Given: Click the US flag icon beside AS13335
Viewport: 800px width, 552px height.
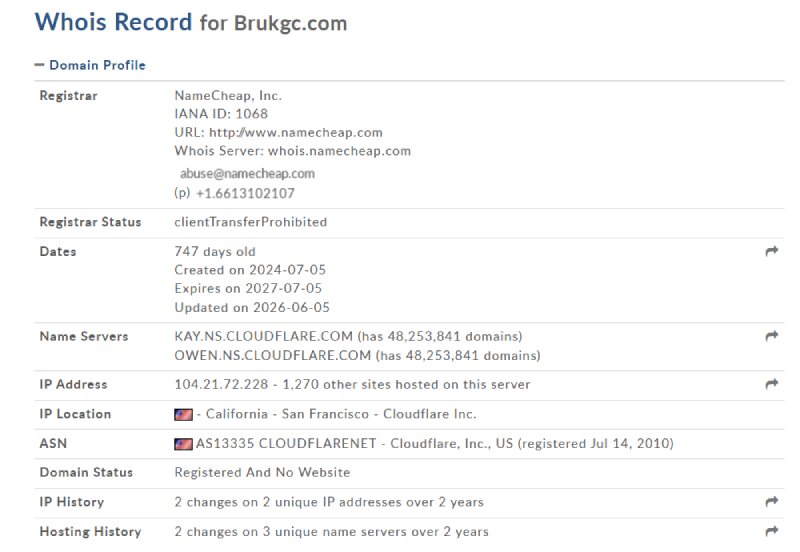Looking at the screenshot, I should pyautogui.click(x=183, y=444).
